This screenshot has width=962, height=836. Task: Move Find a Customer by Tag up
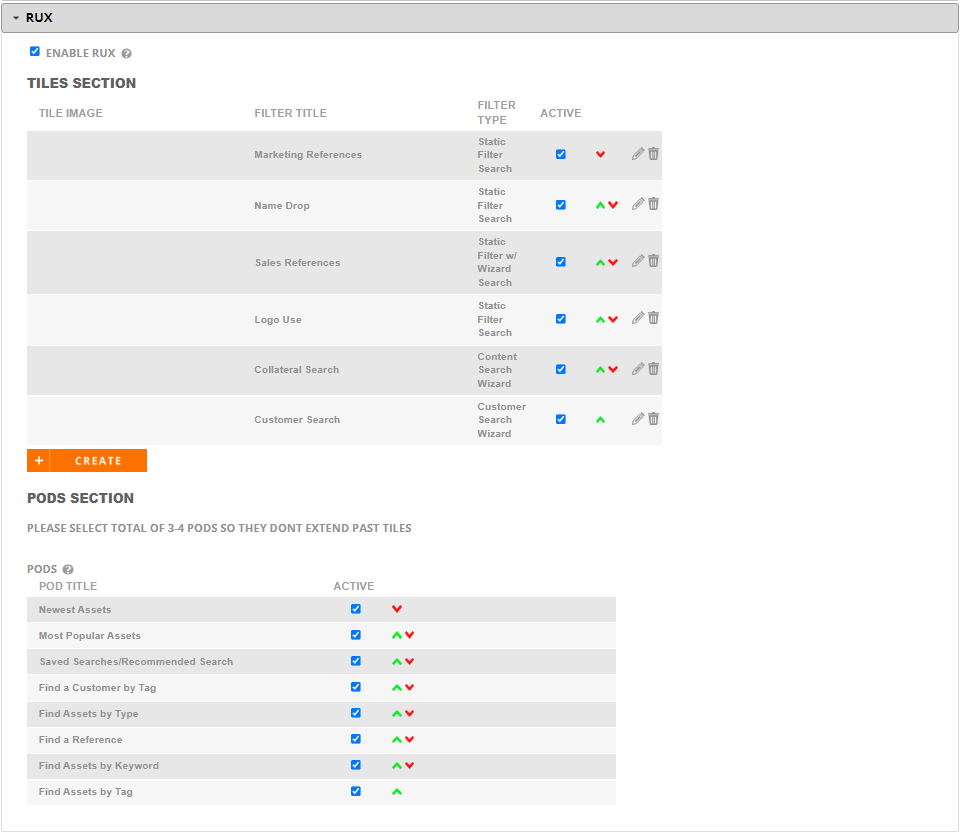pos(397,688)
